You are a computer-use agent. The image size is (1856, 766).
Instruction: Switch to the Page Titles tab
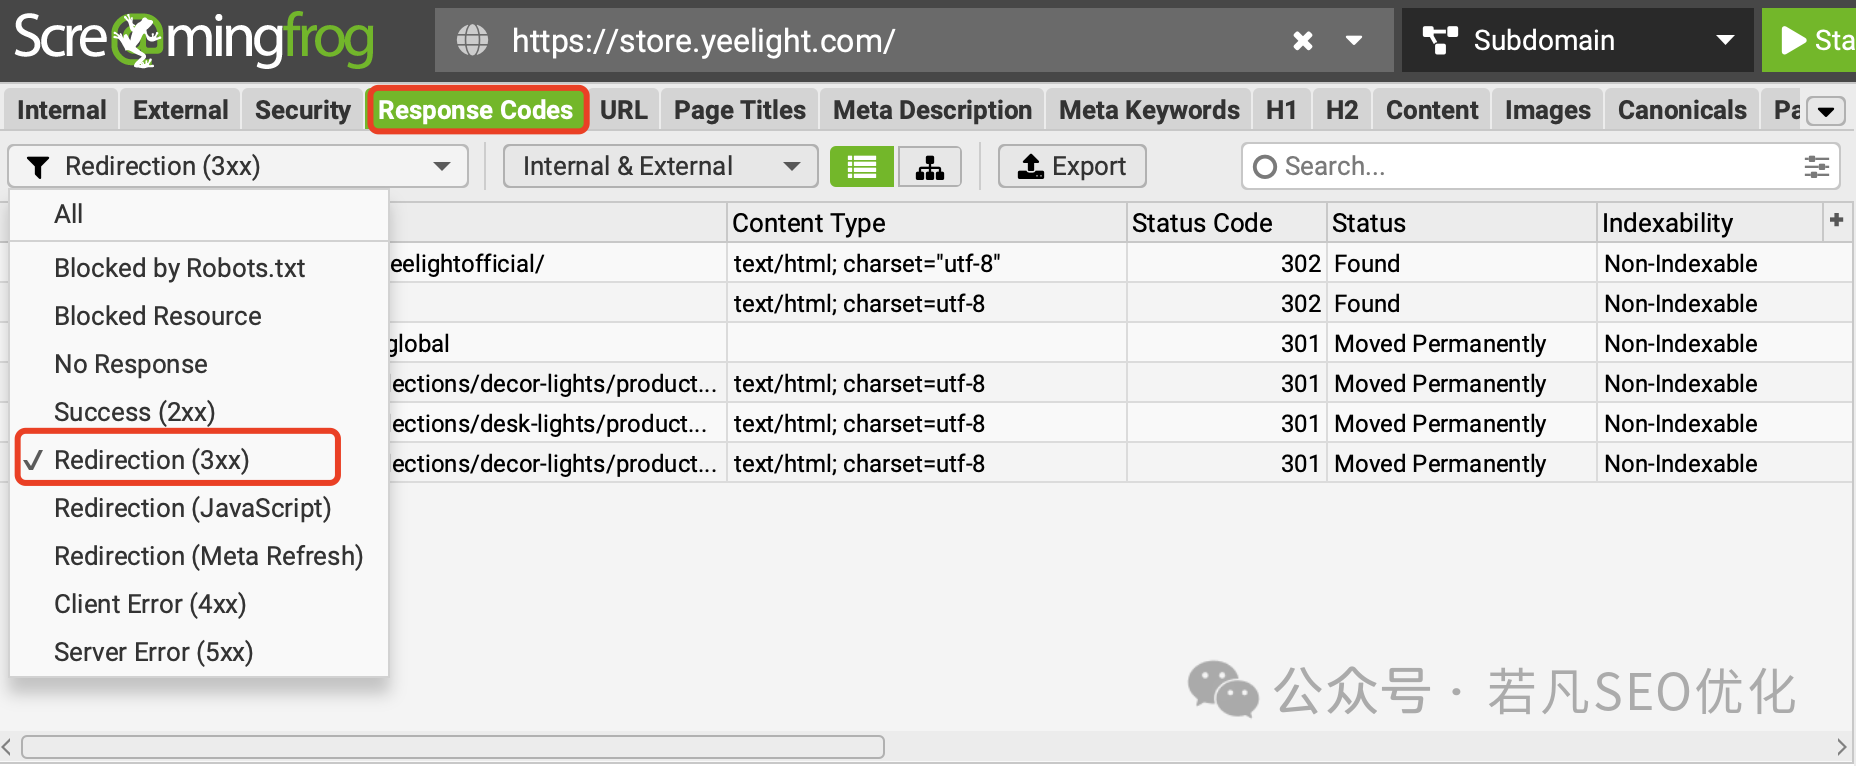click(x=739, y=110)
